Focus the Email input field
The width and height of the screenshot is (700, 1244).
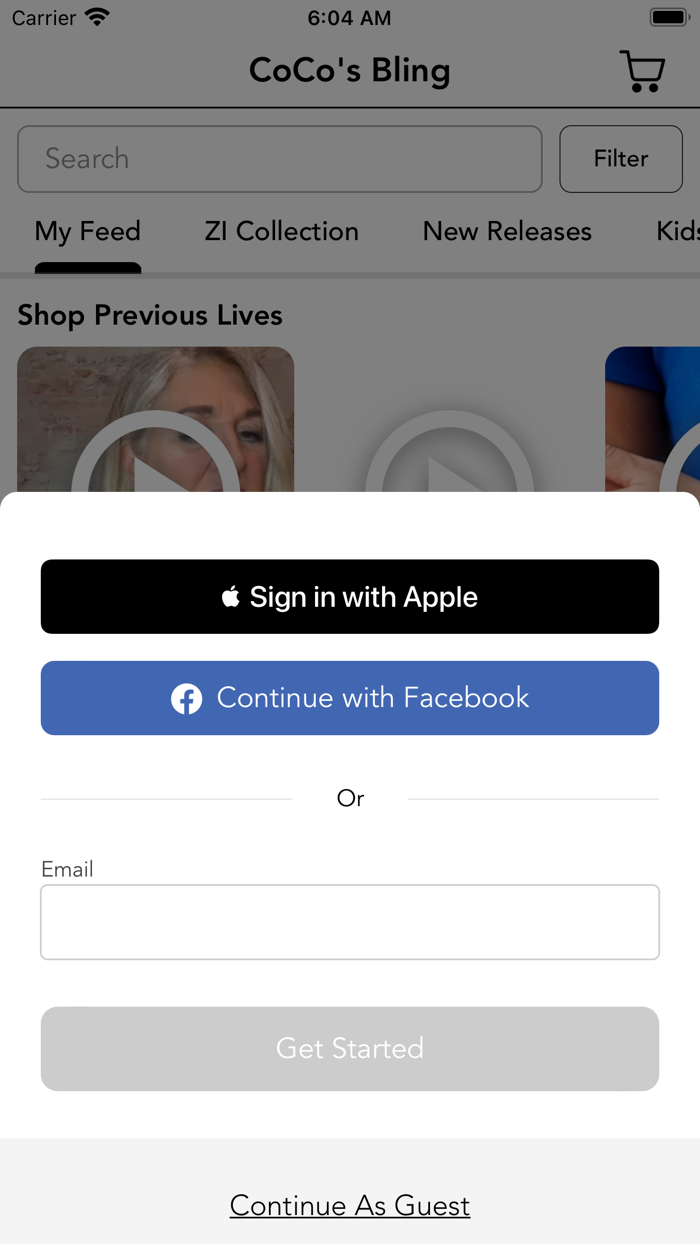(x=350, y=922)
